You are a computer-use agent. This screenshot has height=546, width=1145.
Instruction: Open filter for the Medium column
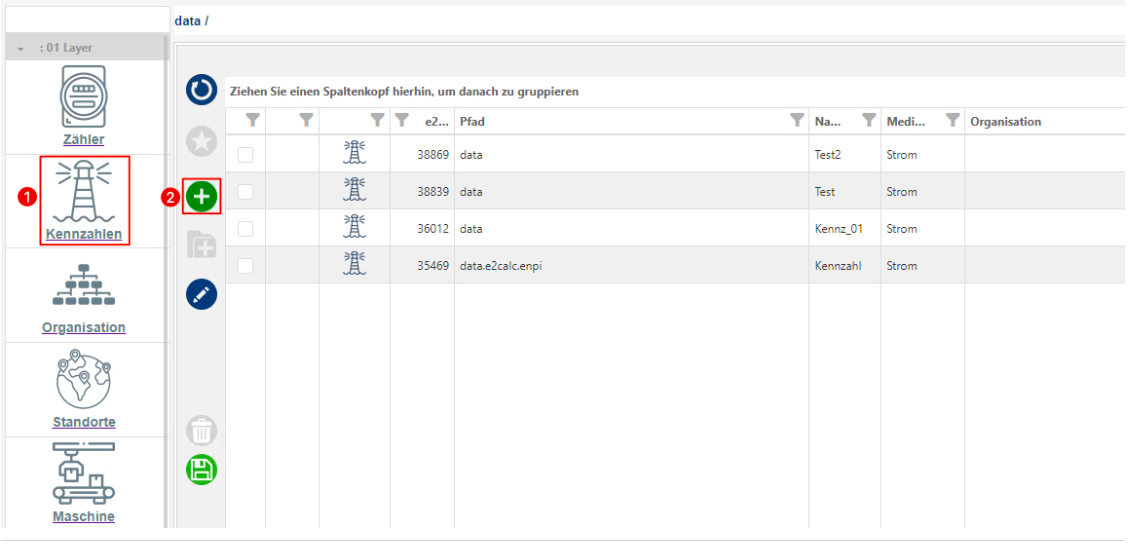(x=952, y=121)
